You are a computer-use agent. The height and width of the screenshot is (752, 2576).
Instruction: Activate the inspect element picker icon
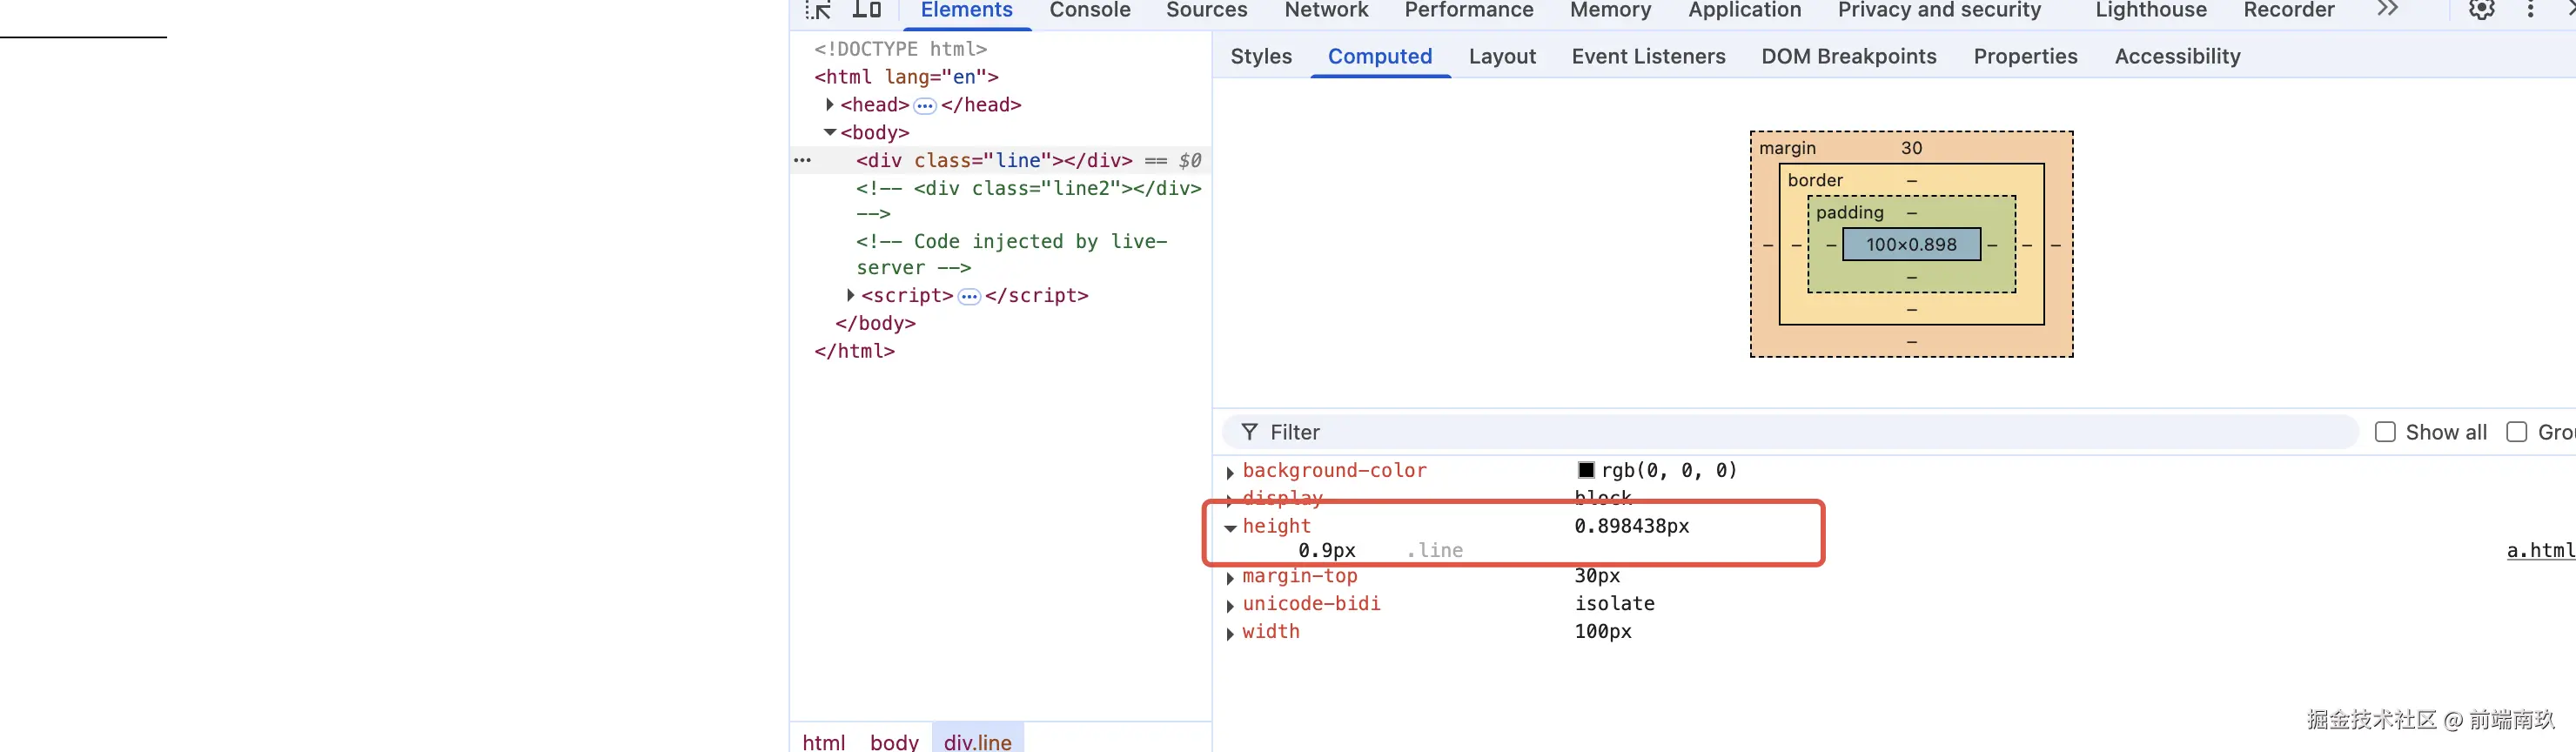point(818,10)
